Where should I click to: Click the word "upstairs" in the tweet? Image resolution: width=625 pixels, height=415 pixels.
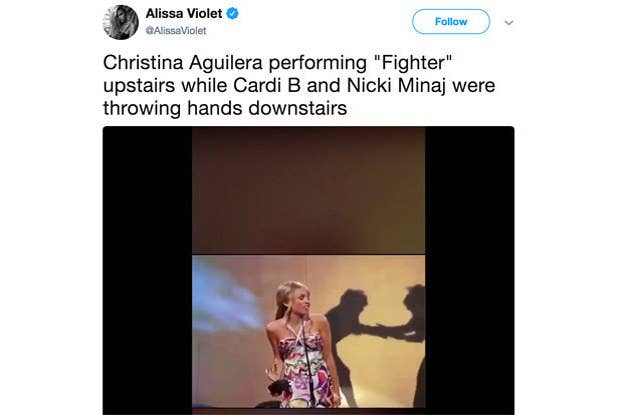coord(141,86)
